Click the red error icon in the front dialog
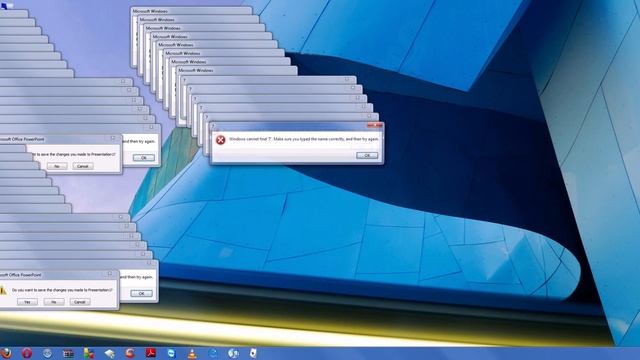This screenshot has width=640, height=360. click(220, 140)
